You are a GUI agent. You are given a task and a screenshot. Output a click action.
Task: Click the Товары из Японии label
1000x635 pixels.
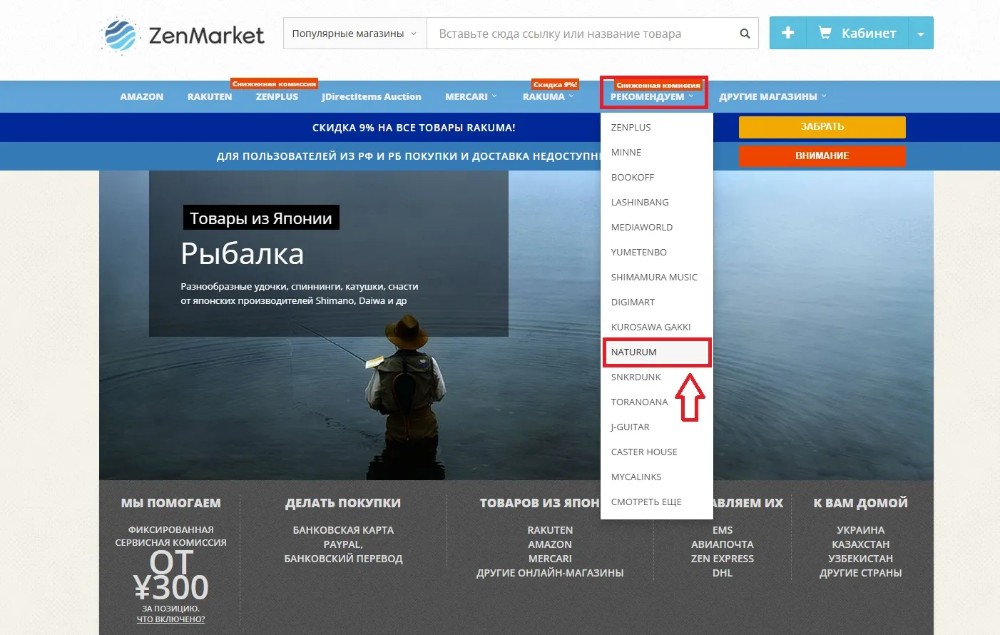coord(261,218)
